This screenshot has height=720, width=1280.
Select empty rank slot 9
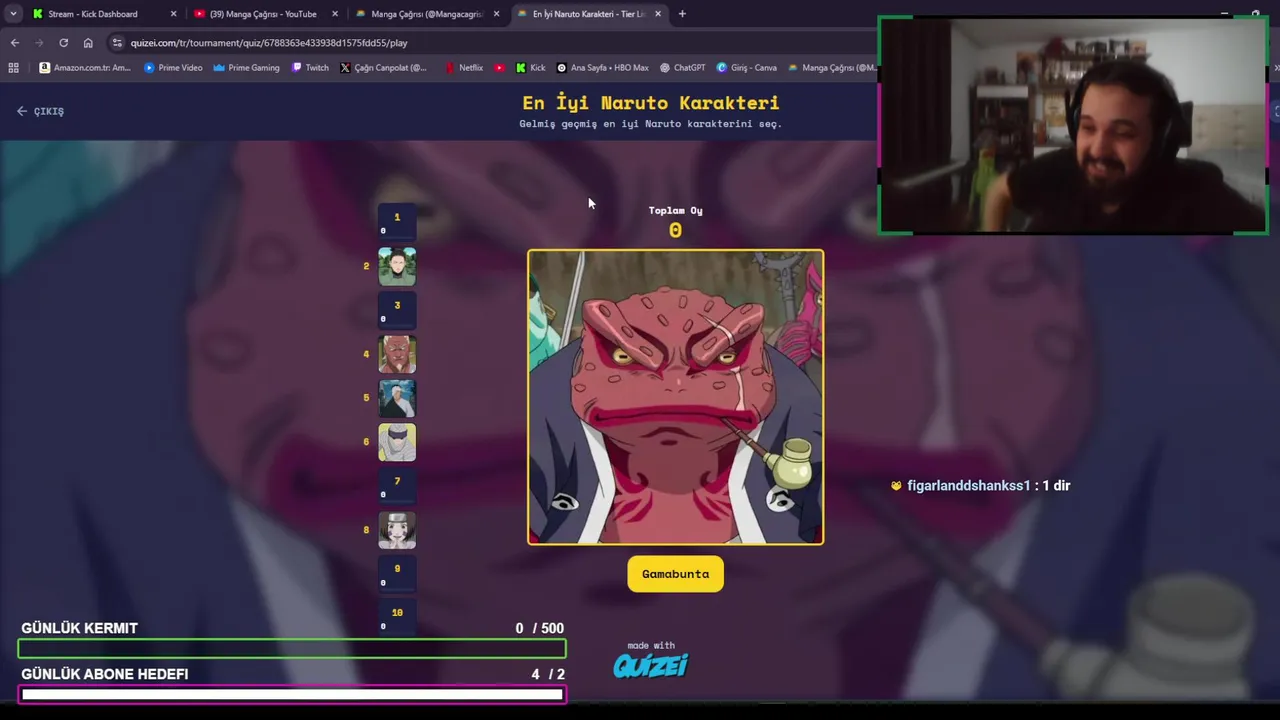click(x=397, y=574)
